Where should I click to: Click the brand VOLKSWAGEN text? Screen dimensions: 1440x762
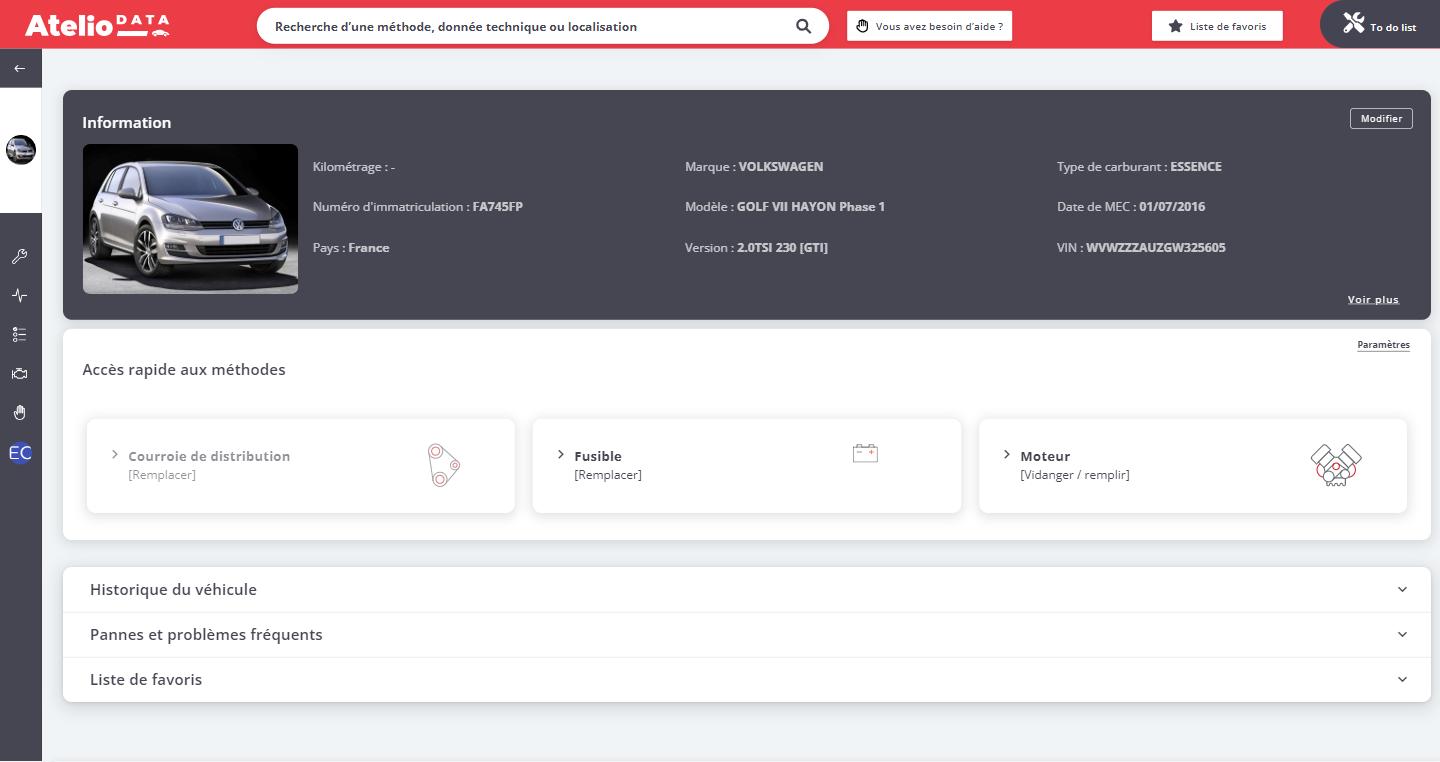click(781, 167)
